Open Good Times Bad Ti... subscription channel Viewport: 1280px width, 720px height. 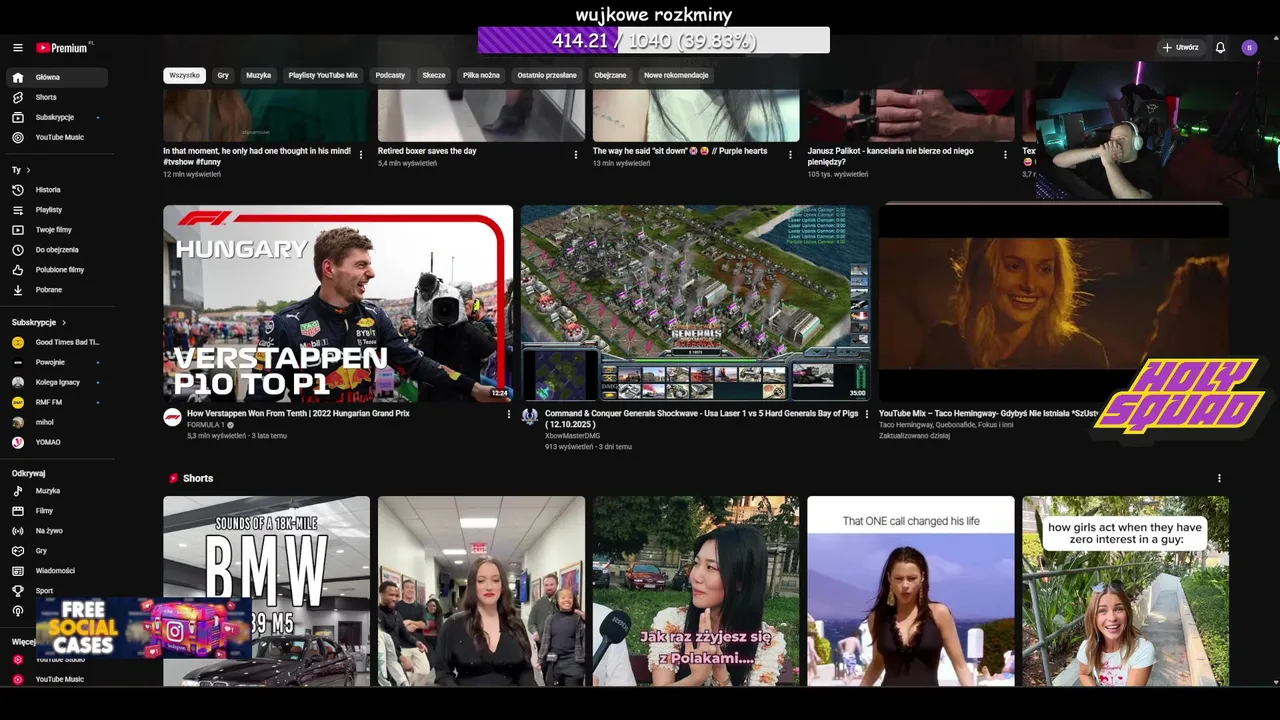point(56,342)
